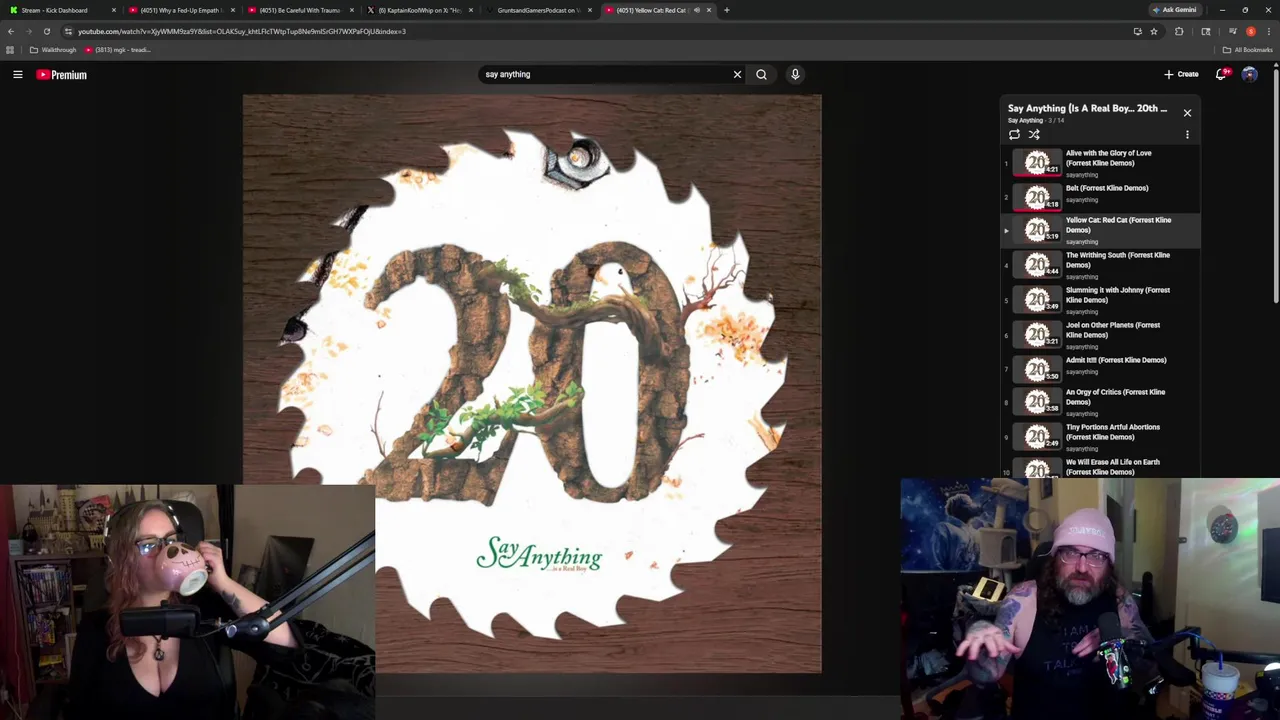Click thumbnail of 'Joel on Other Planets'
The width and height of the screenshot is (1280, 720).
[x=1037, y=335]
